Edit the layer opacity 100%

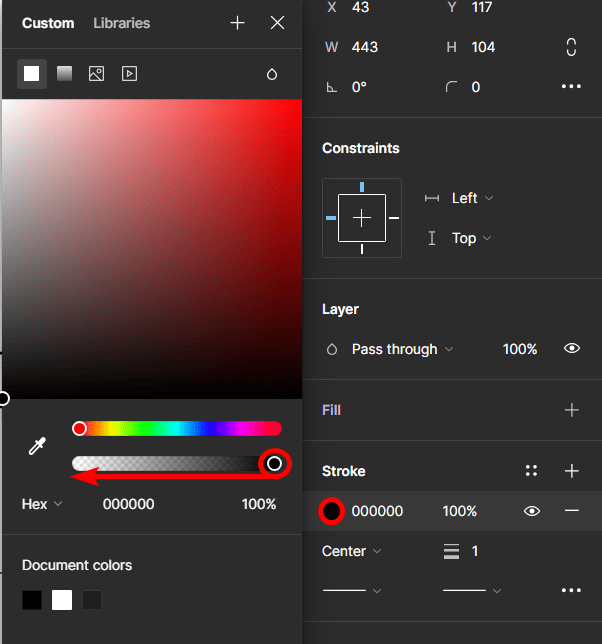pyautogui.click(x=520, y=349)
